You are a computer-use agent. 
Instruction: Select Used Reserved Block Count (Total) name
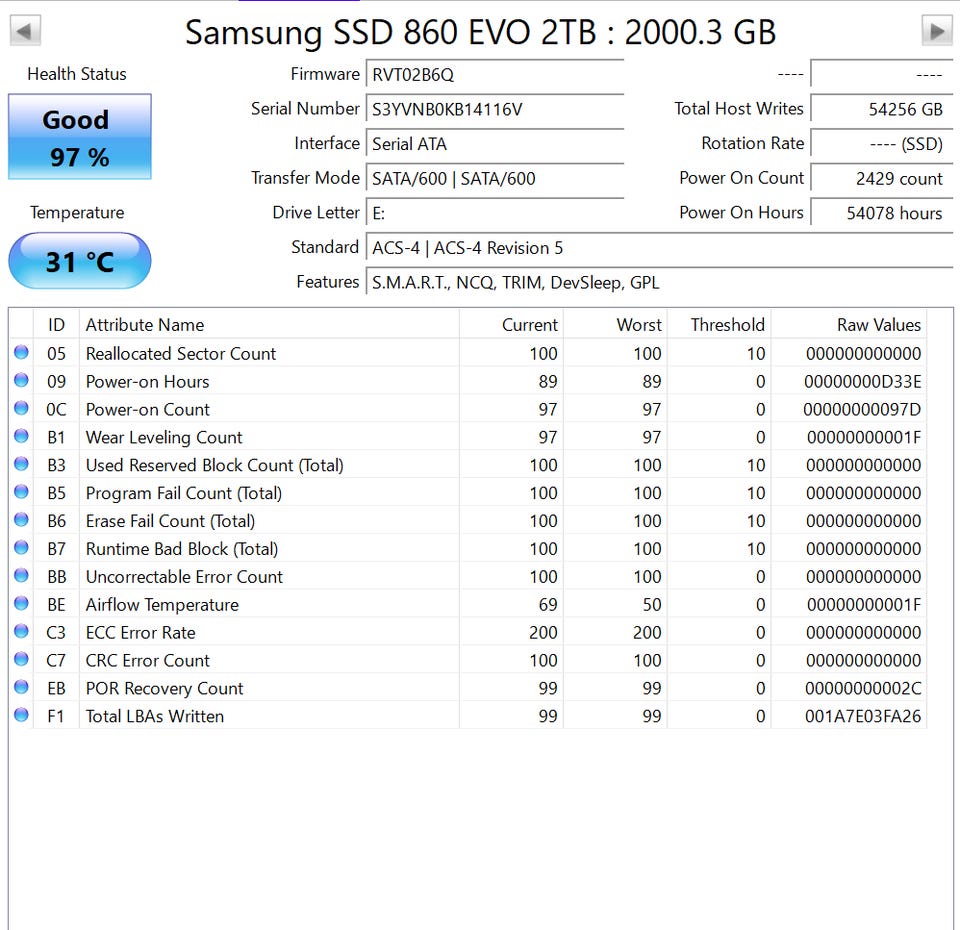(214, 465)
